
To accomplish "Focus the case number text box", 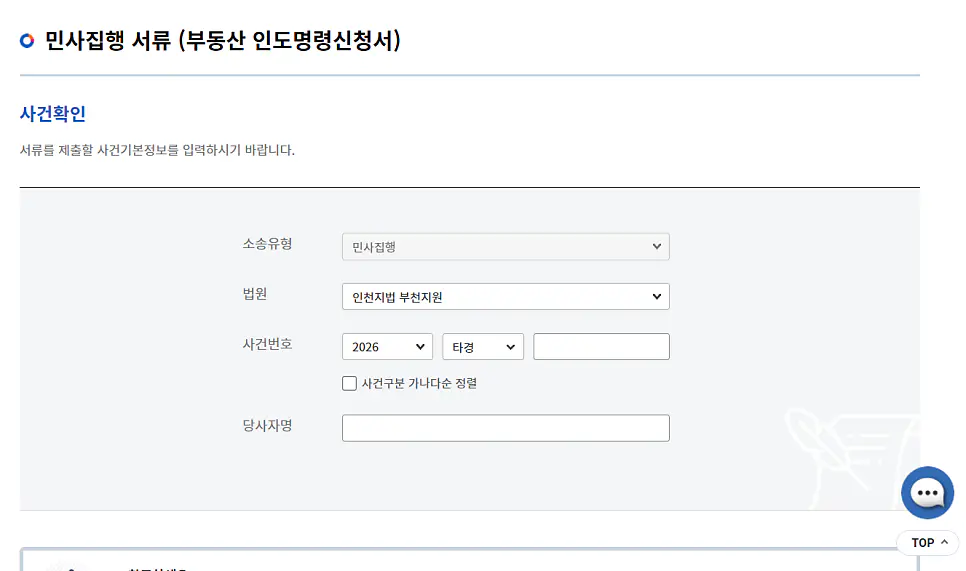I will point(601,347).
